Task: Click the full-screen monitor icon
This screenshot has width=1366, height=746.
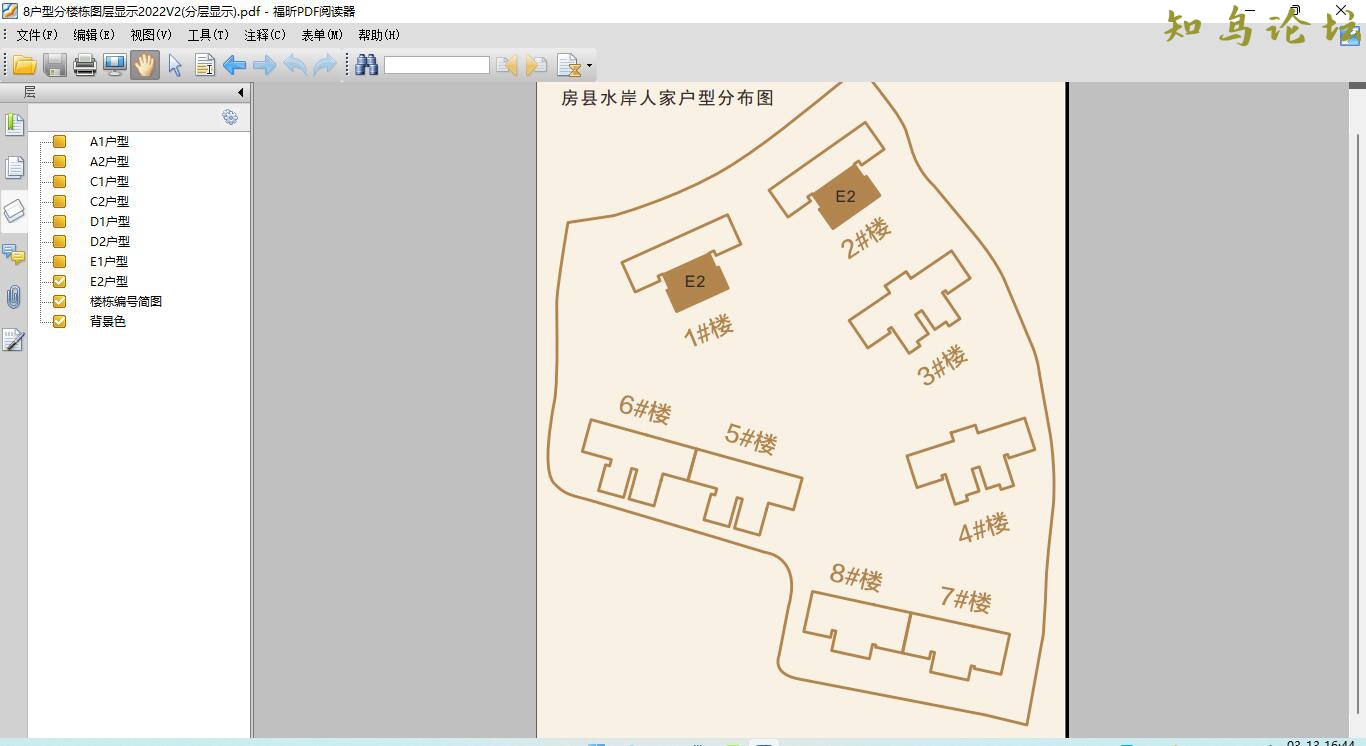Action: click(x=115, y=66)
